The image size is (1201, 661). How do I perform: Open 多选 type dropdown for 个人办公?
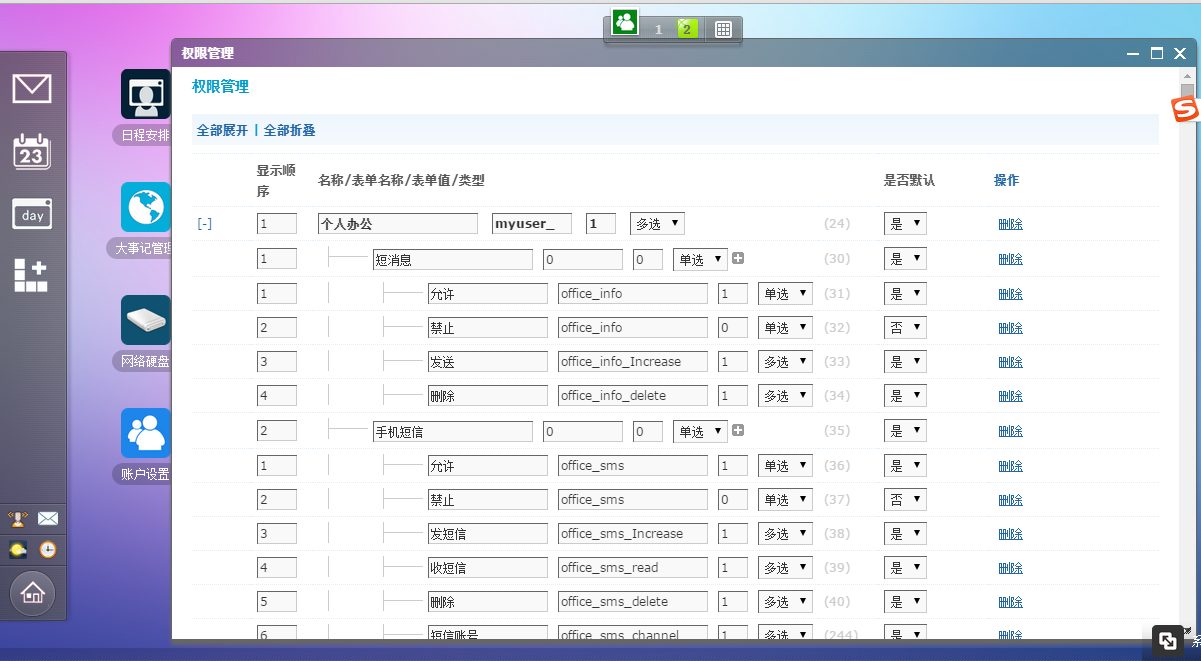click(x=656, y=224)
